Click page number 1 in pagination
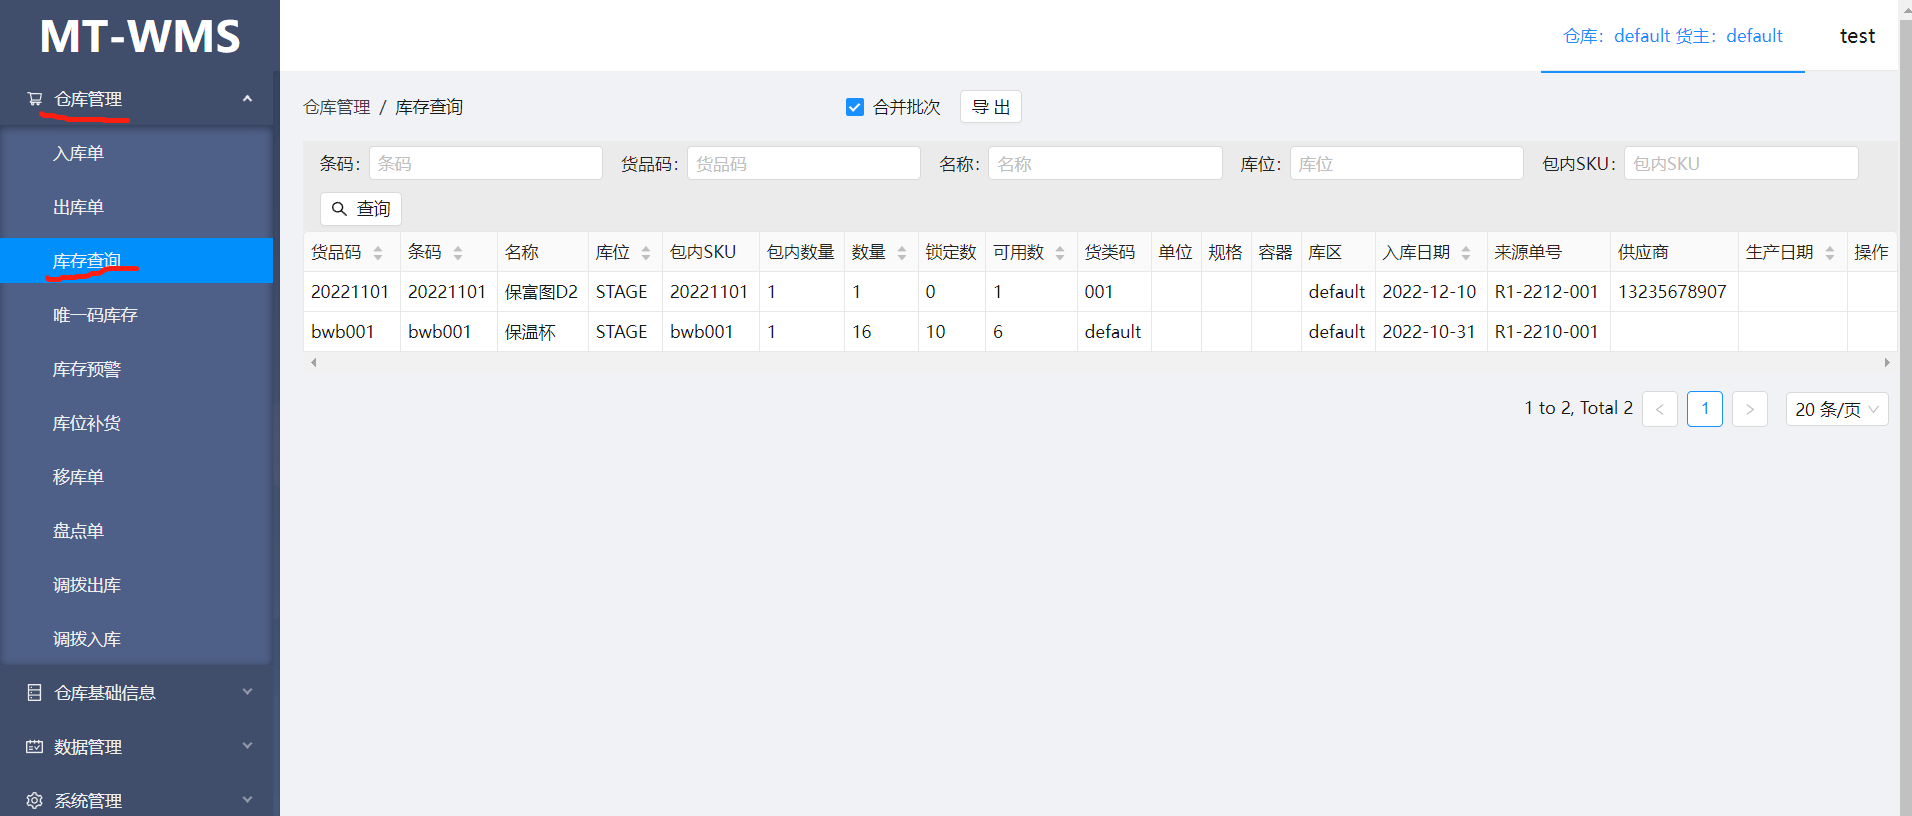 pyautogui.click(x=1705, y=409)
